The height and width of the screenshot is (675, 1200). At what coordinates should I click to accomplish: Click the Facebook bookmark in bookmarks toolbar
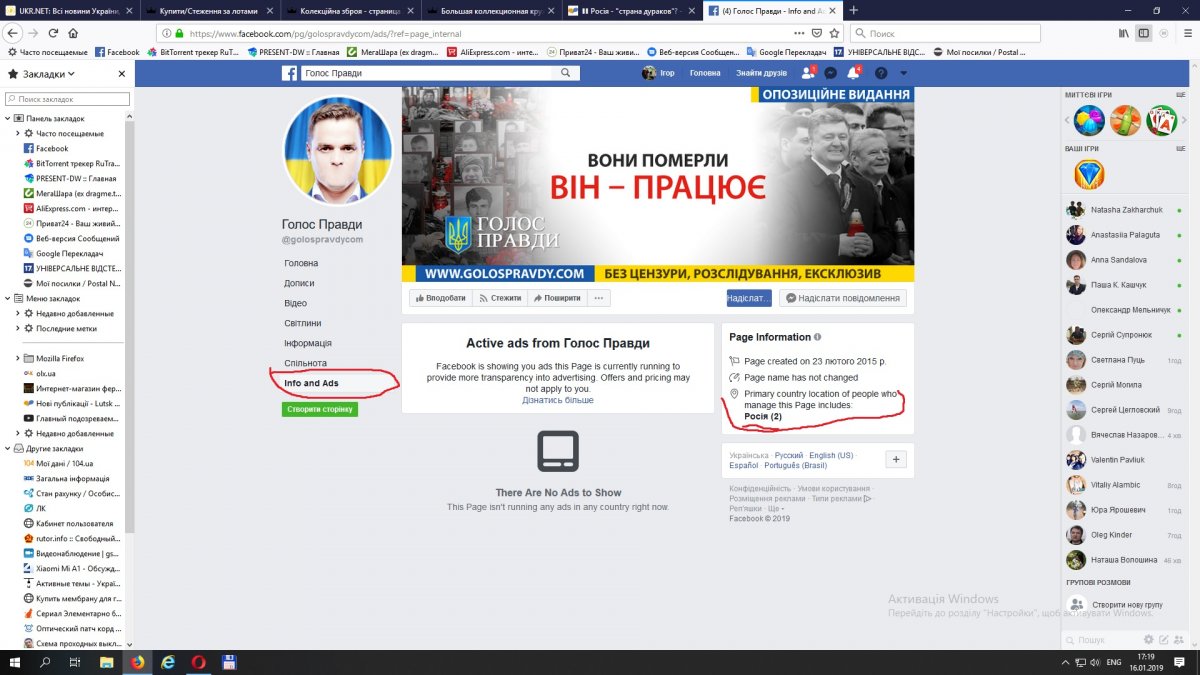117,52
